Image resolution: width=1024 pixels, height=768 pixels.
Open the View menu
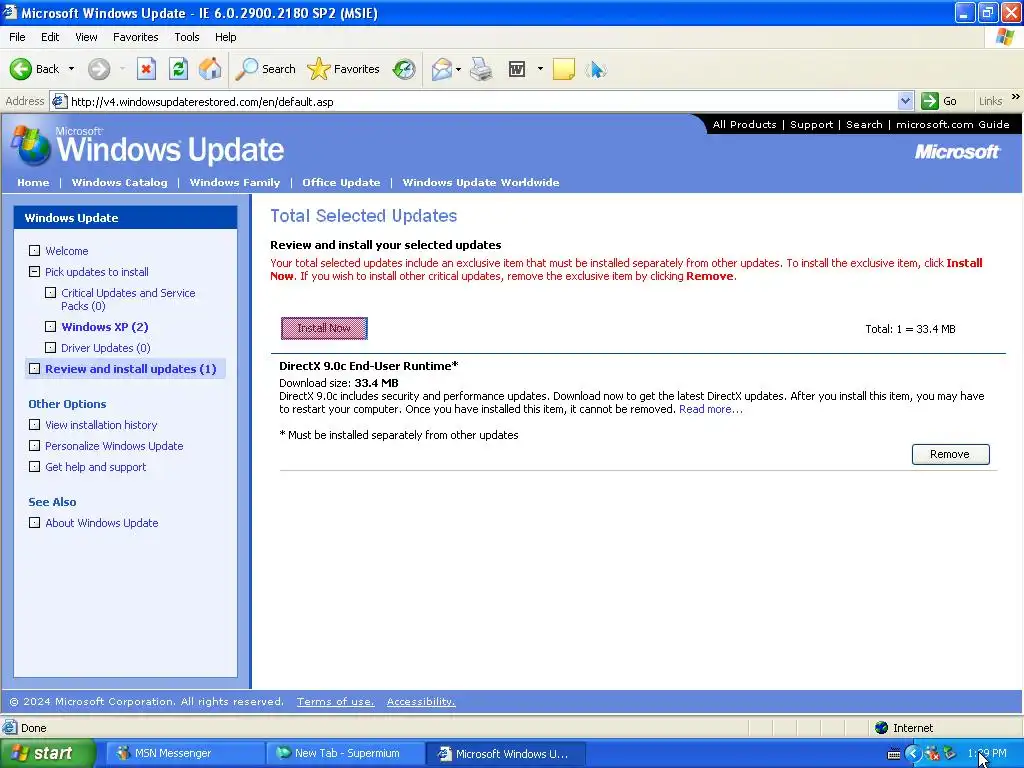pyautogui.click(x=86, y=37)
